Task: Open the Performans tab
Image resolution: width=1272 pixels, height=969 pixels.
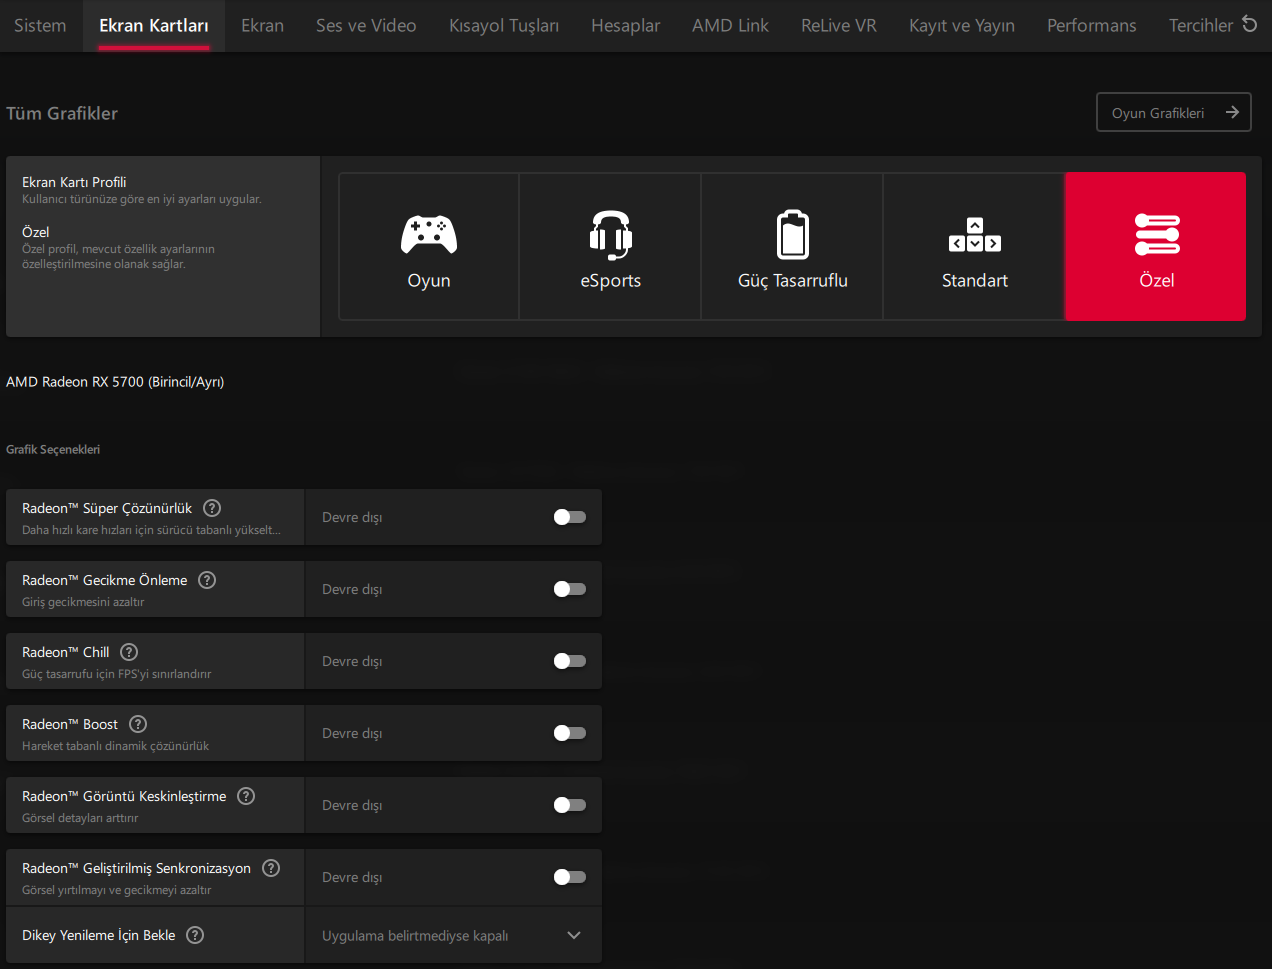Action: 1092,25
